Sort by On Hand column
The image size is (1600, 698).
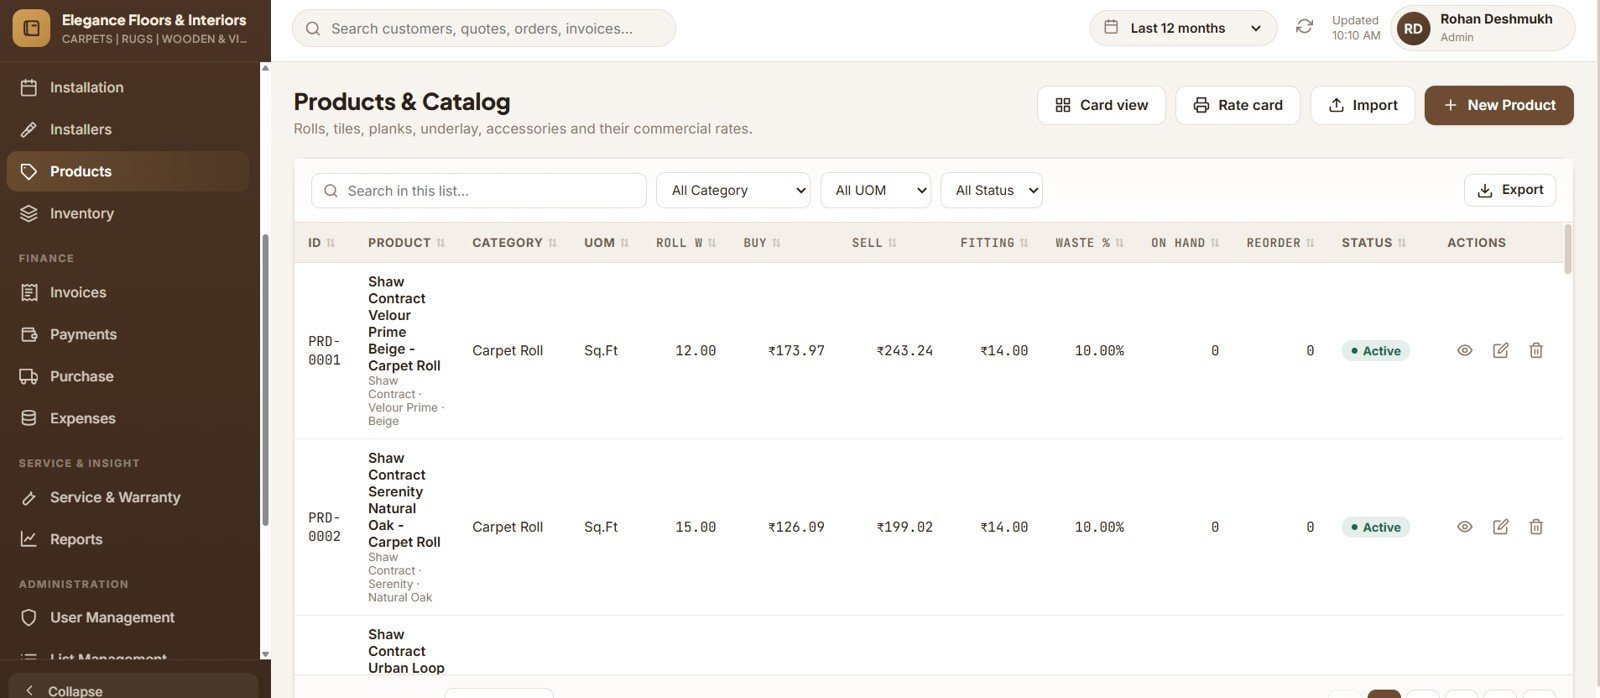[x=1185, y=243]
